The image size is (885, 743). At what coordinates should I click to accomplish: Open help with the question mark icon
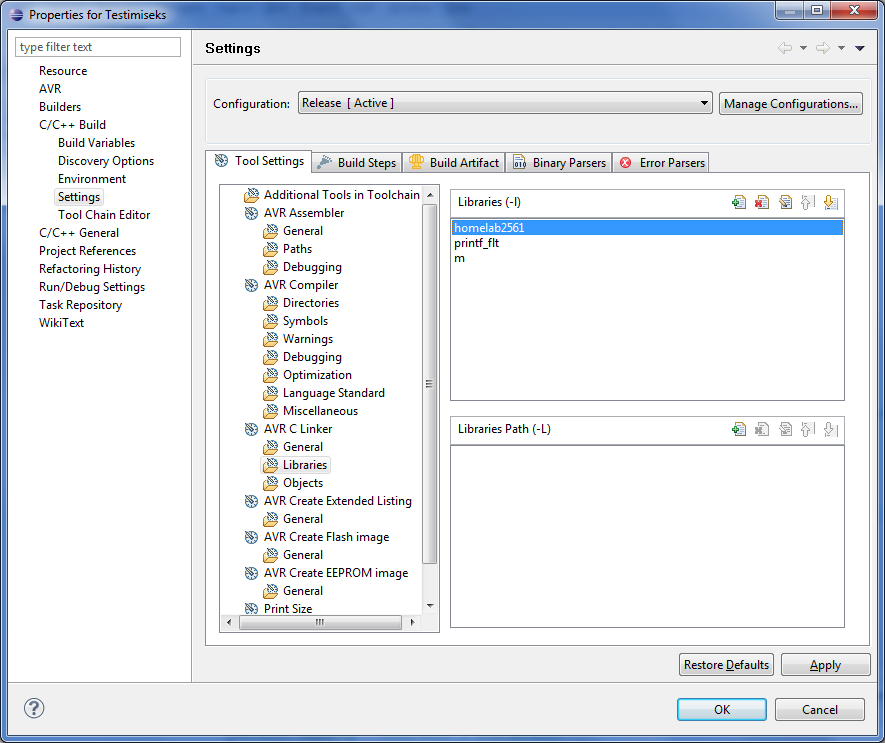click(34, 708)
